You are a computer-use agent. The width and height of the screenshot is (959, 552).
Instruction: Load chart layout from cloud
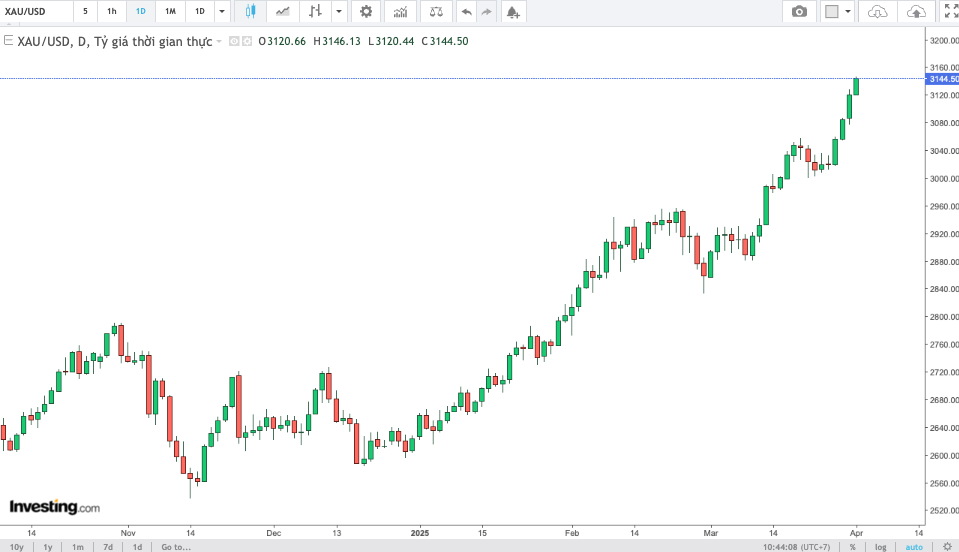[878, 12]
